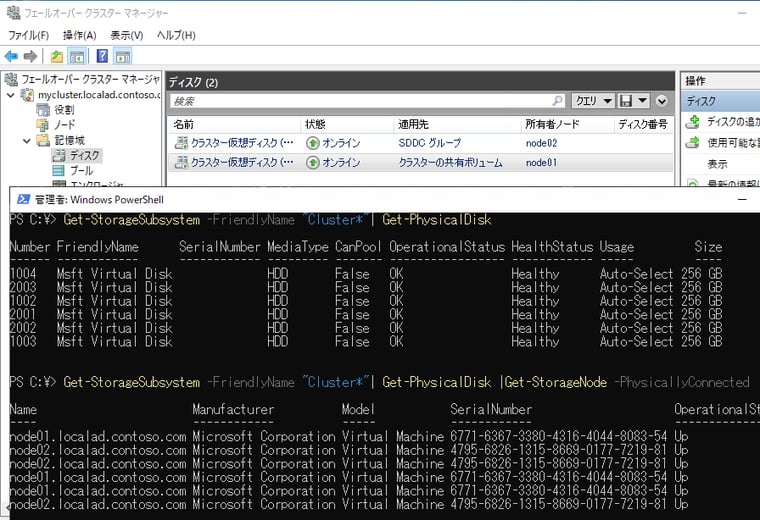Select 役割 roles in the tree

click(64, 110)
